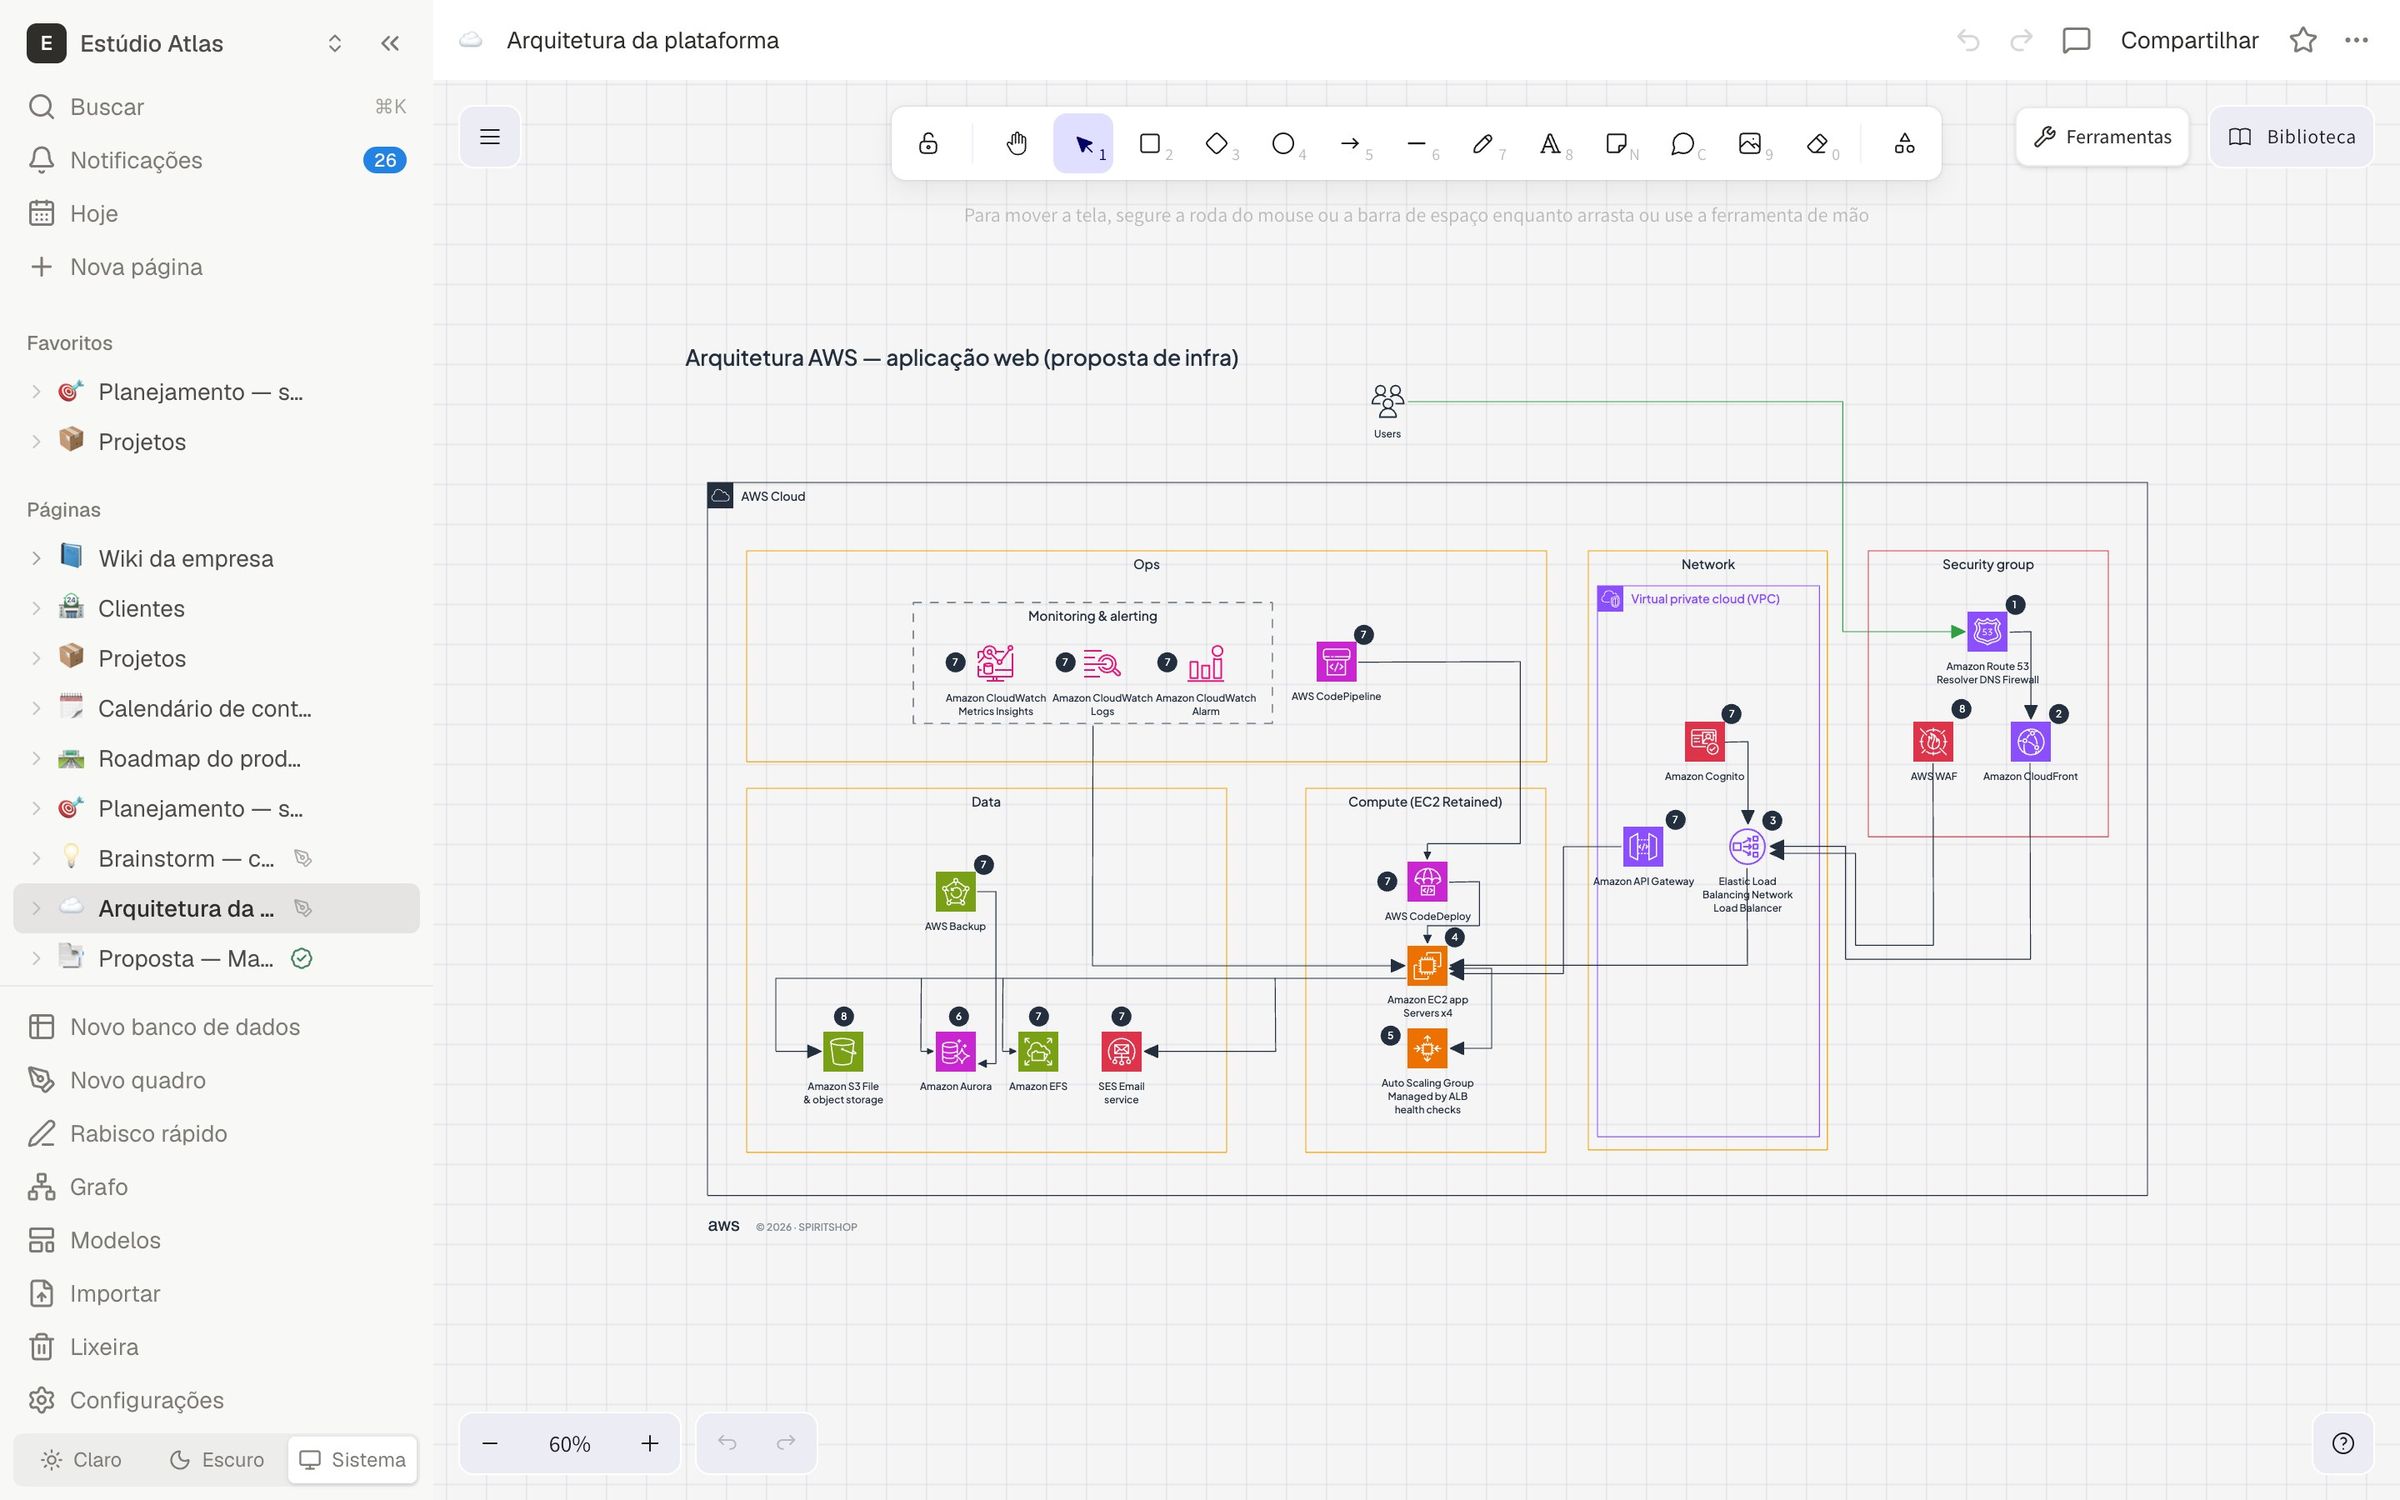
Task: Expand the Clientes page tree
Action: coord(36,608)
